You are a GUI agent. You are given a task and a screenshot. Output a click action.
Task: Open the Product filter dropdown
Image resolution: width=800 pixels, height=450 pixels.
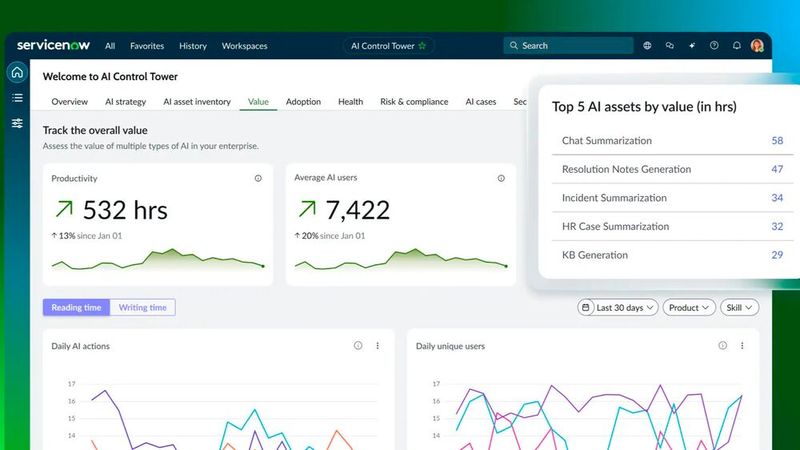689,307
